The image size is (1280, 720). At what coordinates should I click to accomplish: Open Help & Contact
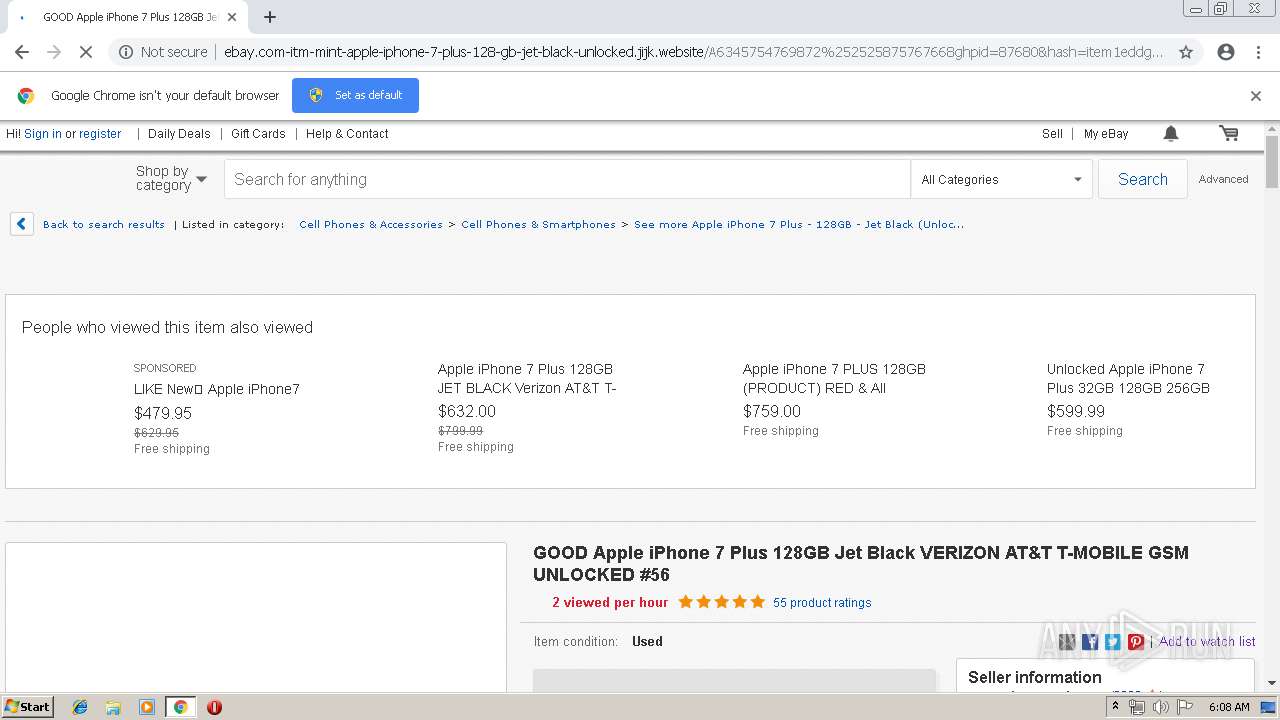point(347,133)
